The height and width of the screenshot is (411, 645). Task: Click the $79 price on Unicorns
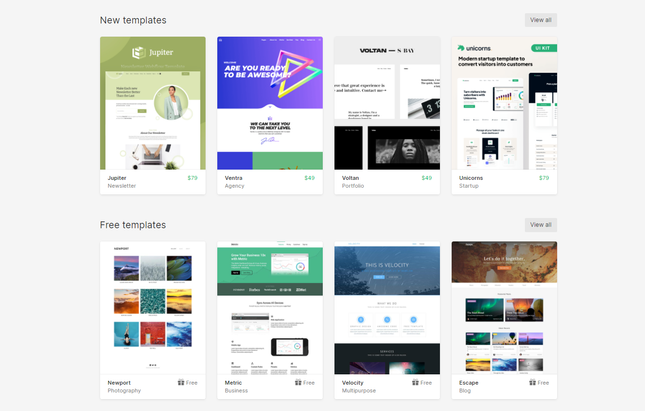pyautogui.click(x=544, y=178)
